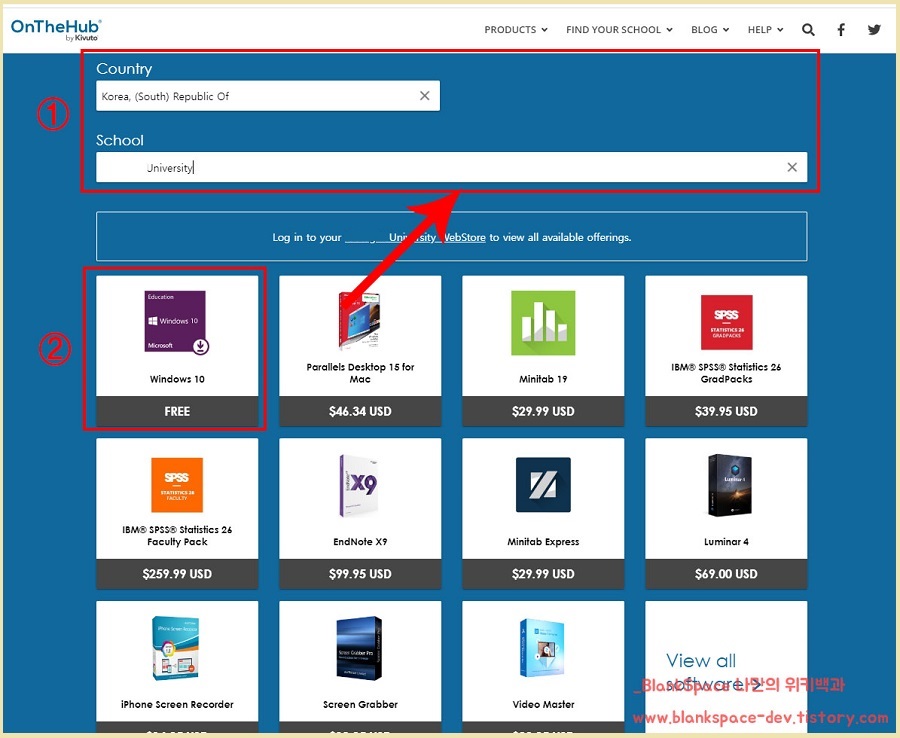Go to OnTheHub home logo
Screen dimensions: 900x738
pyautogui.click(x=56, y=29)
